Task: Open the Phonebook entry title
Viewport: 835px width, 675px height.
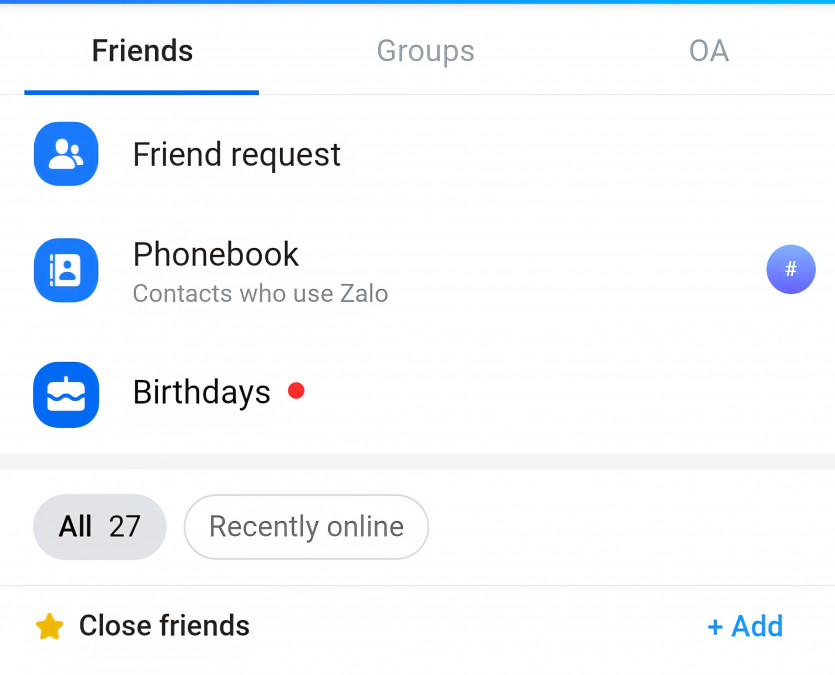Action: coord(216,254)
